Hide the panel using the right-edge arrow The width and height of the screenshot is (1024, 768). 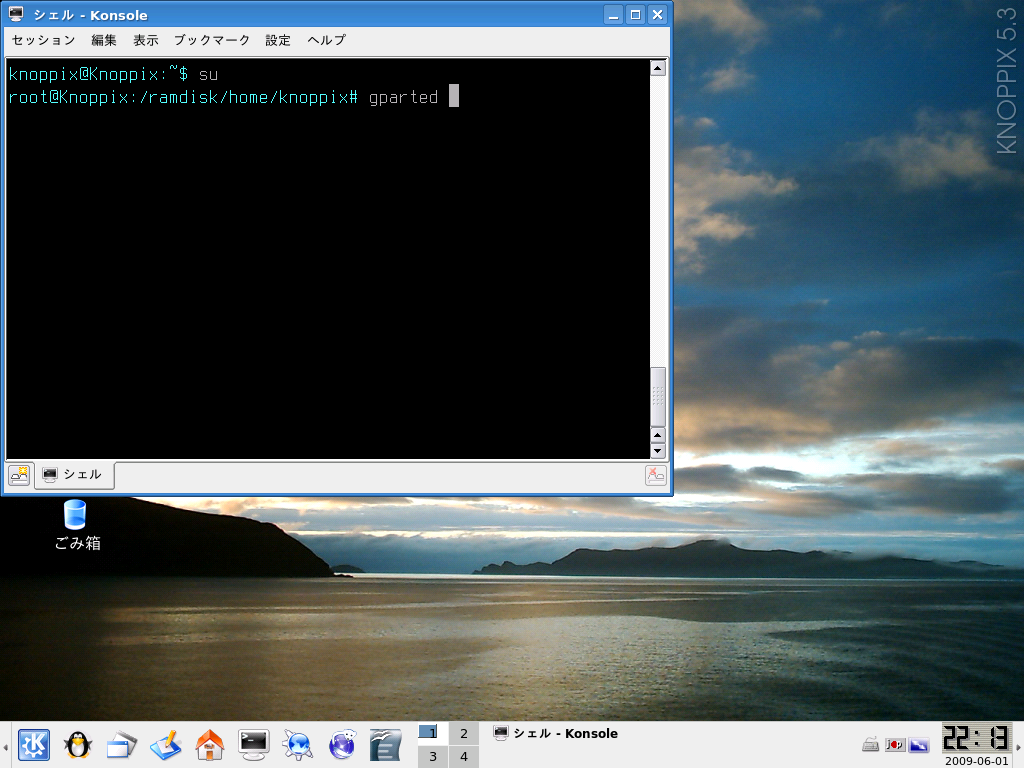coord(1018,745)
